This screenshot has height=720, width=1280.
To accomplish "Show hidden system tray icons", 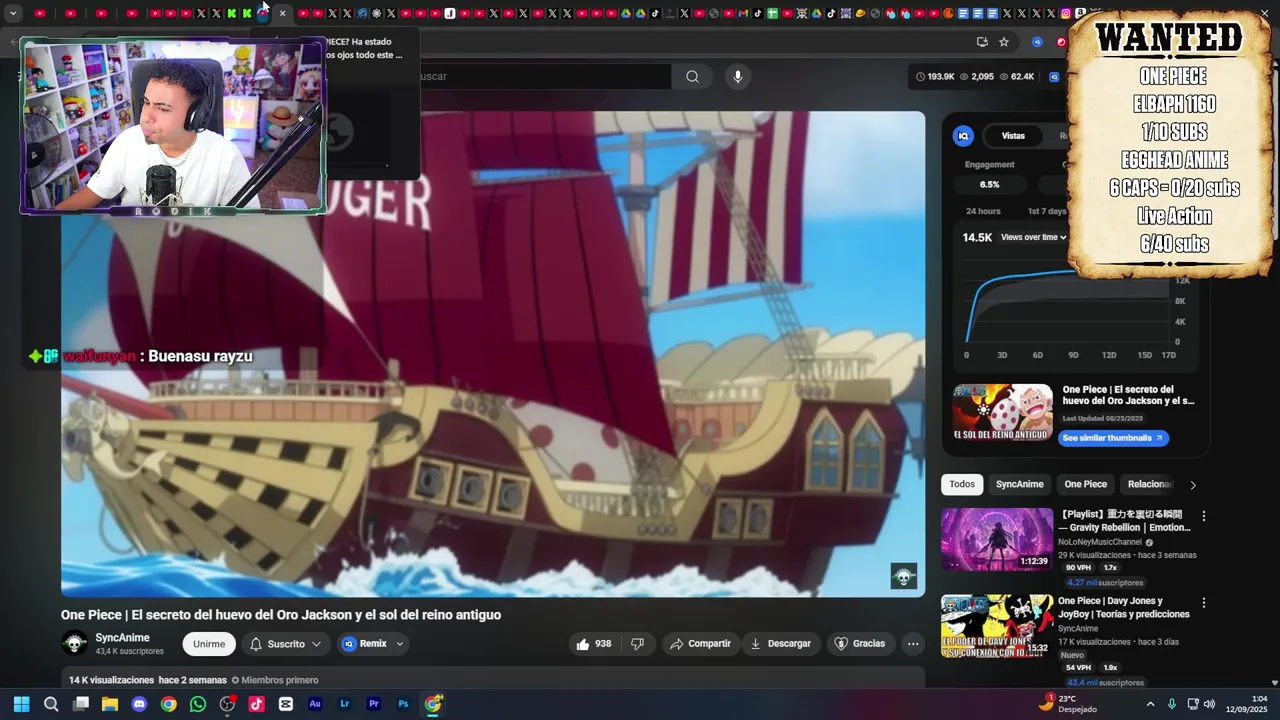I will coord(1150,704).
